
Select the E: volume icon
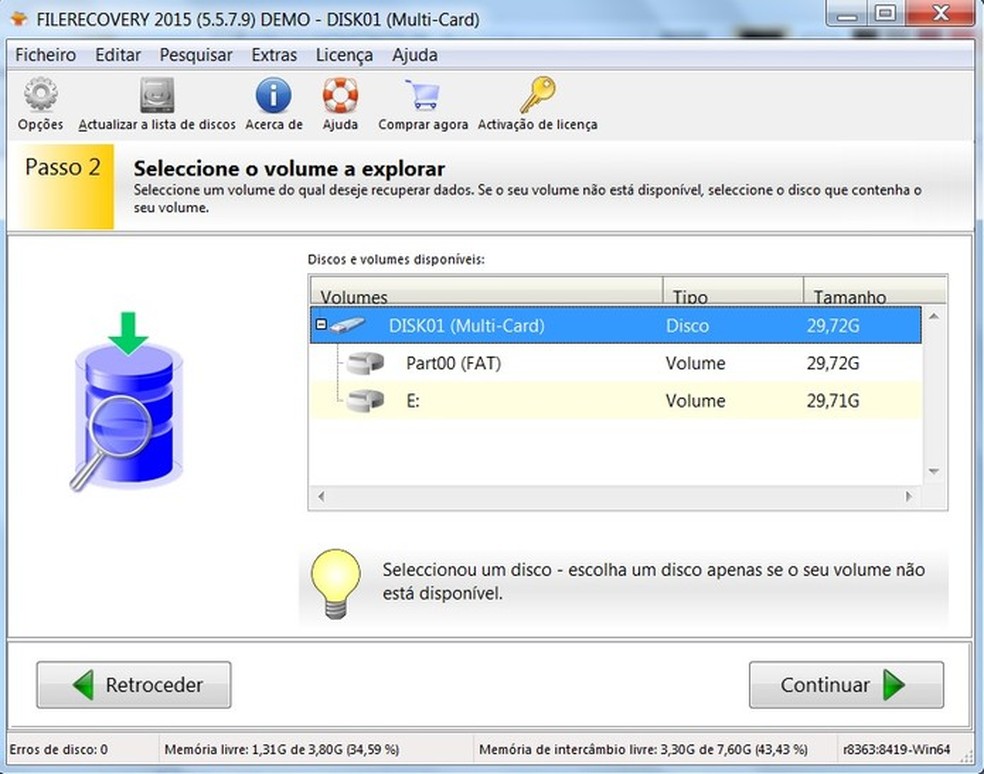[366, 401]
